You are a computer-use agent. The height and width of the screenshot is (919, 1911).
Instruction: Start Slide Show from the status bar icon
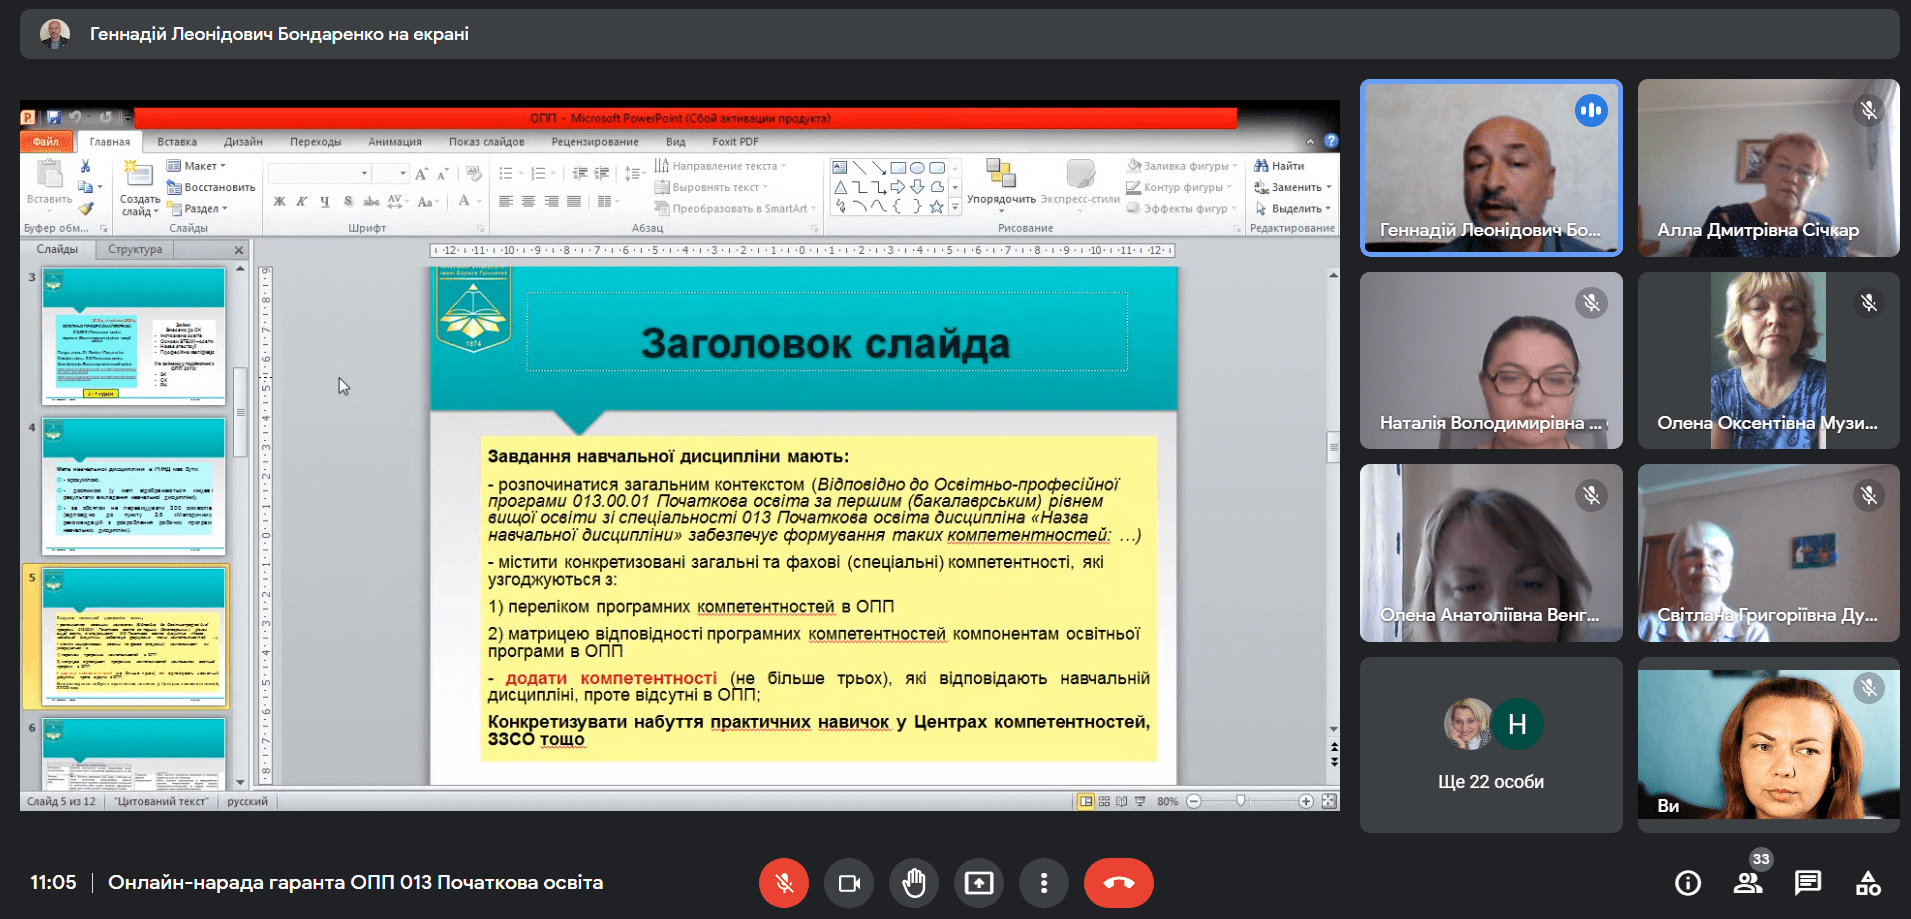point(1139,801)
